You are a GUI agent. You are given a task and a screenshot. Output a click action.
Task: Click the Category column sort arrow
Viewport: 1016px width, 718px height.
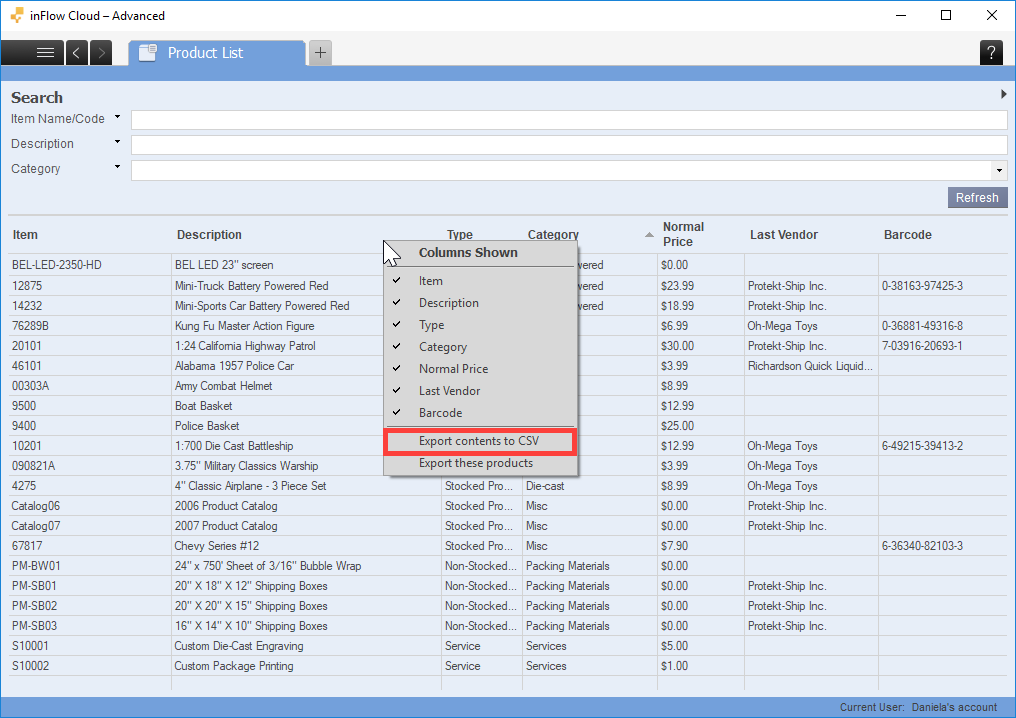click(x=649, y=235)
